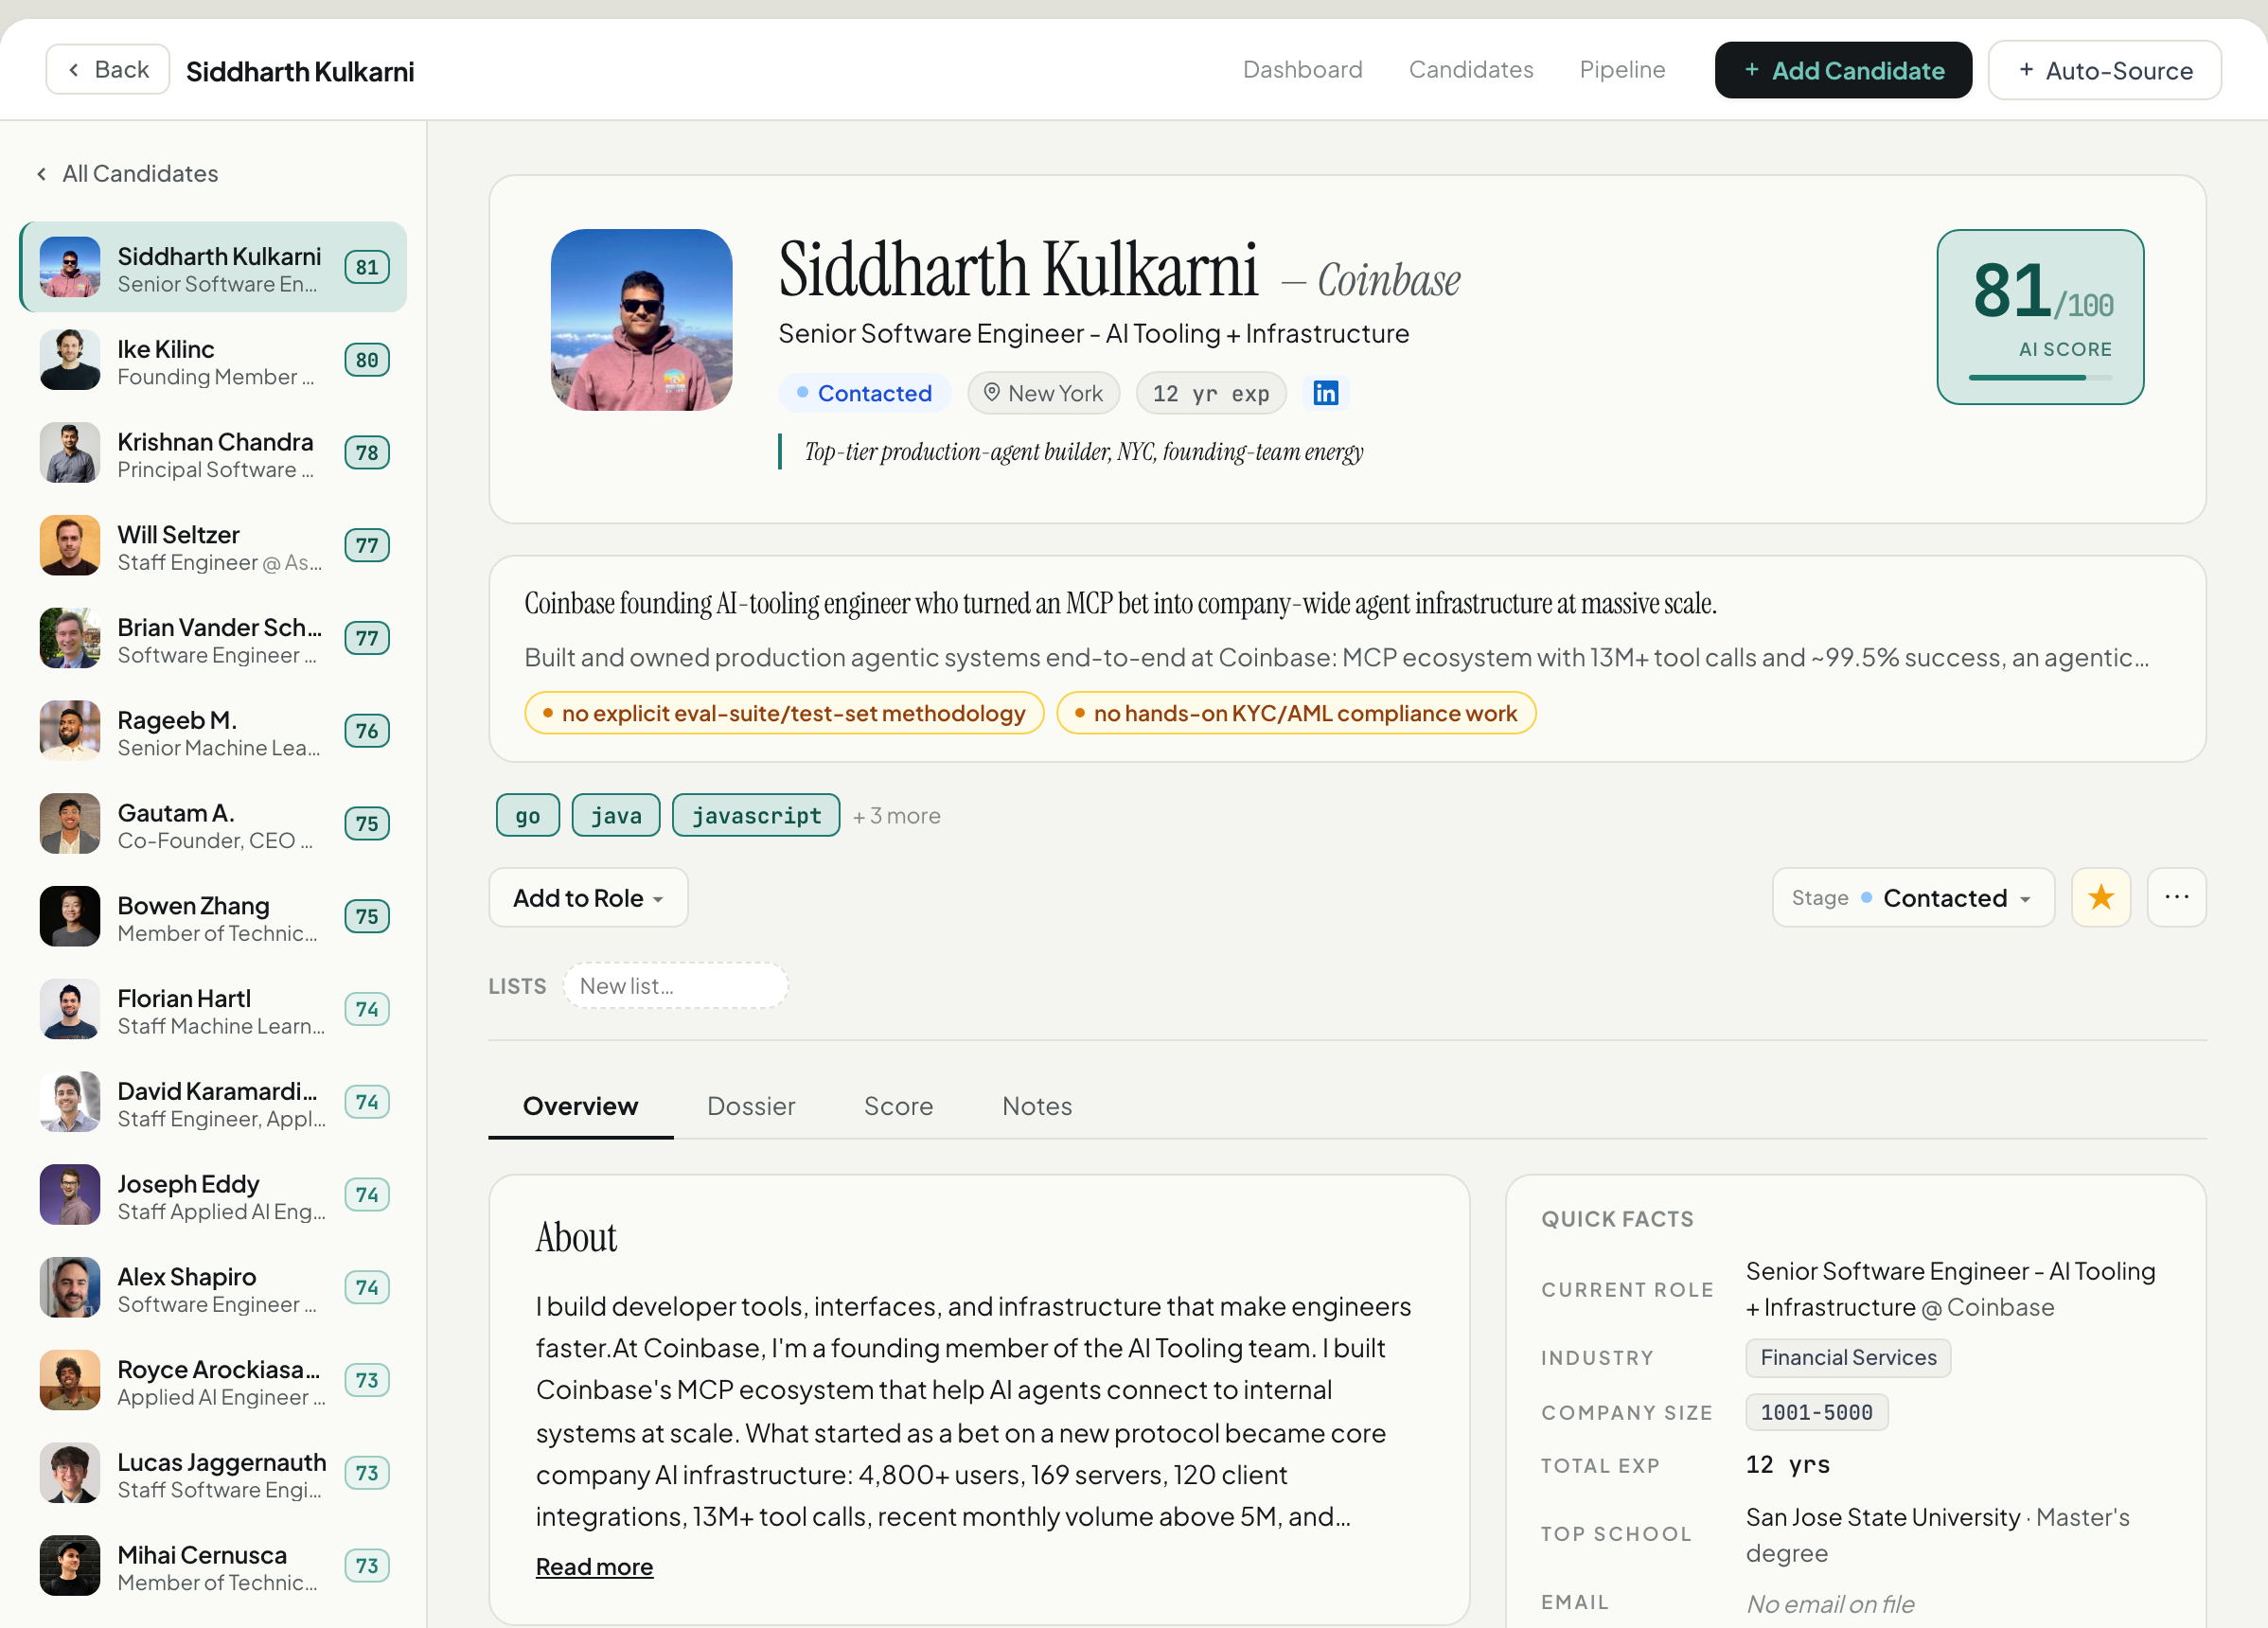Screen dimensions: 2268x1628
Task: Click the Read more link
Action: (x=594, y=1566)
